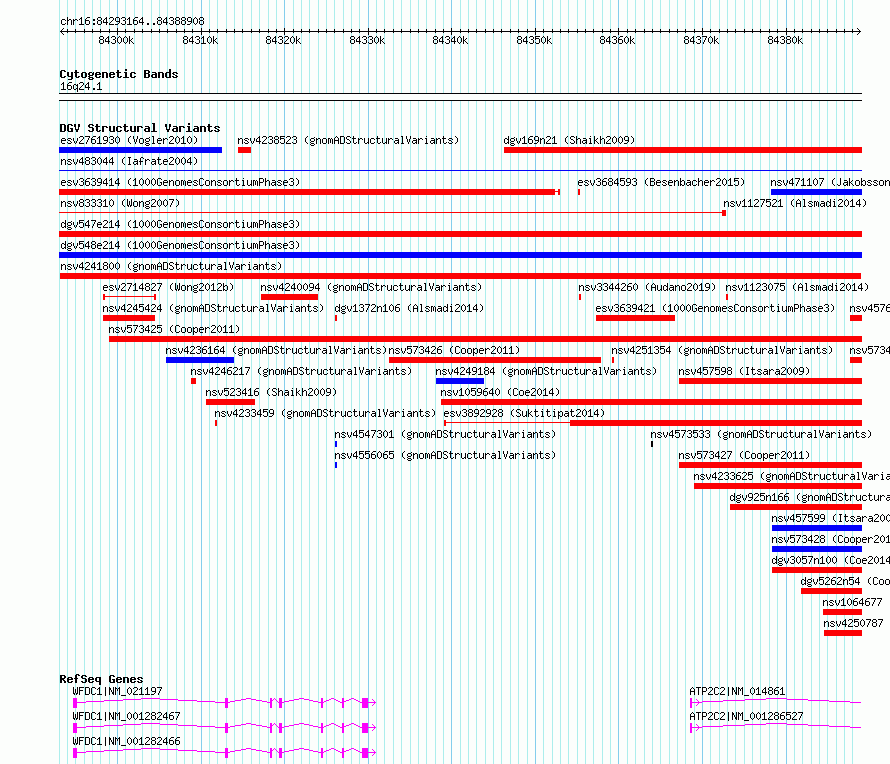Viewport: 890px width, 764px height.
Task: Select nsv471107 variant label
Action: pyautogui.click(x=830, y=182)
